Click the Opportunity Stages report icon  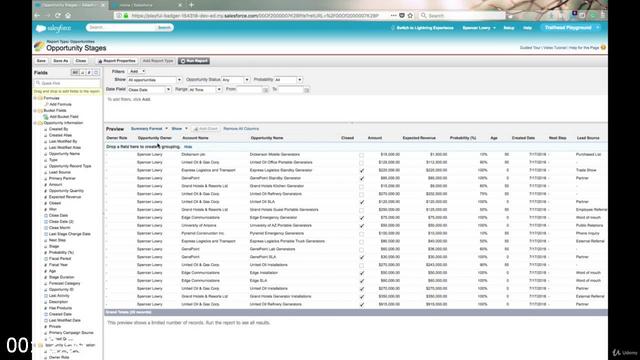[39, 46]
